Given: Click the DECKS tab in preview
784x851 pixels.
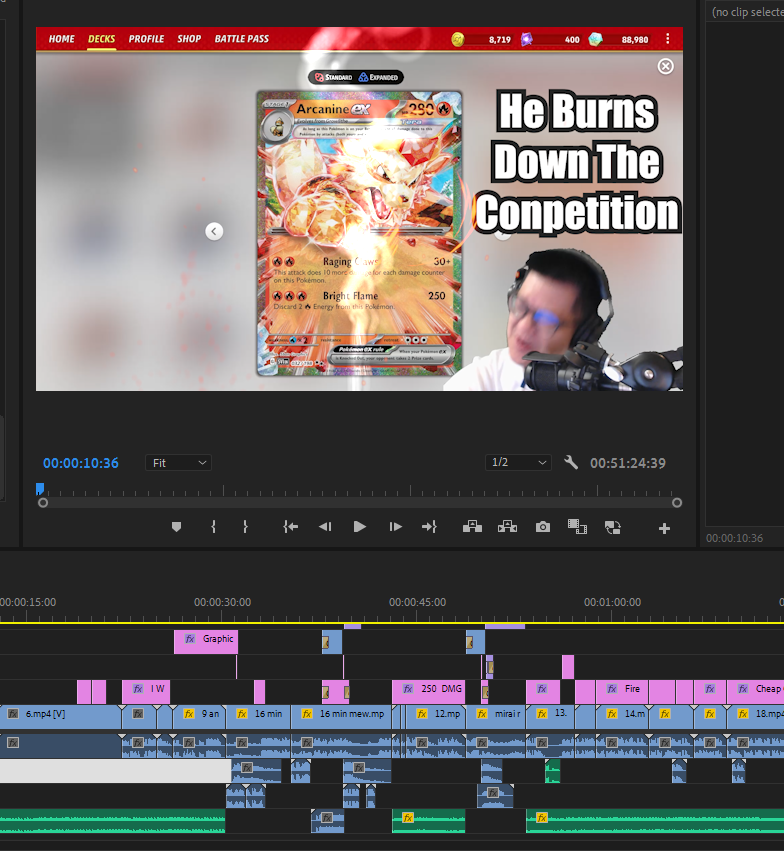Looking at the screenshot, I should 101,39.
